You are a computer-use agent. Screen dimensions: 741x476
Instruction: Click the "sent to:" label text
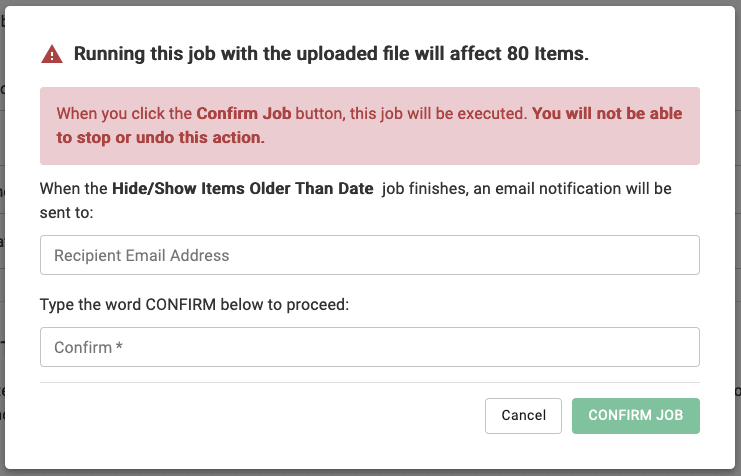click(66, 213)
